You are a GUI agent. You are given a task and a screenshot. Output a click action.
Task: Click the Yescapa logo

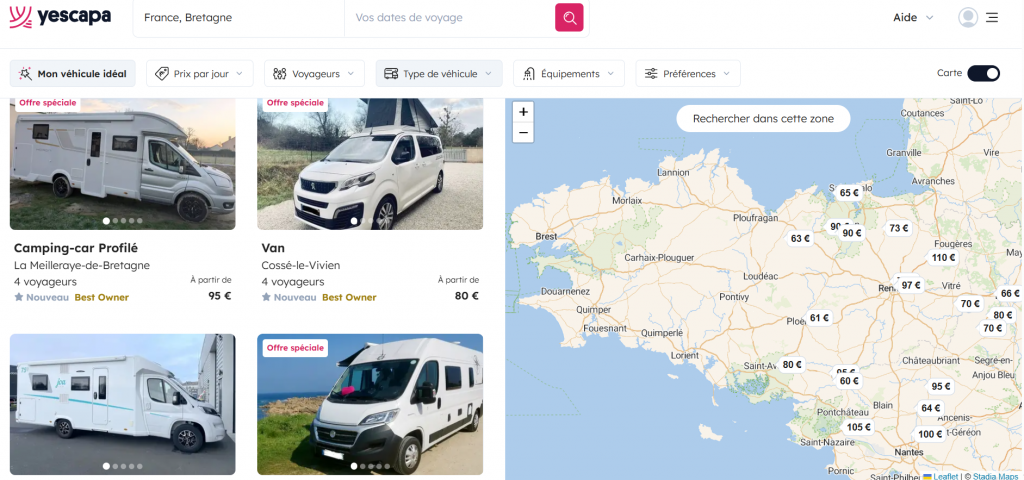[60, 17]
